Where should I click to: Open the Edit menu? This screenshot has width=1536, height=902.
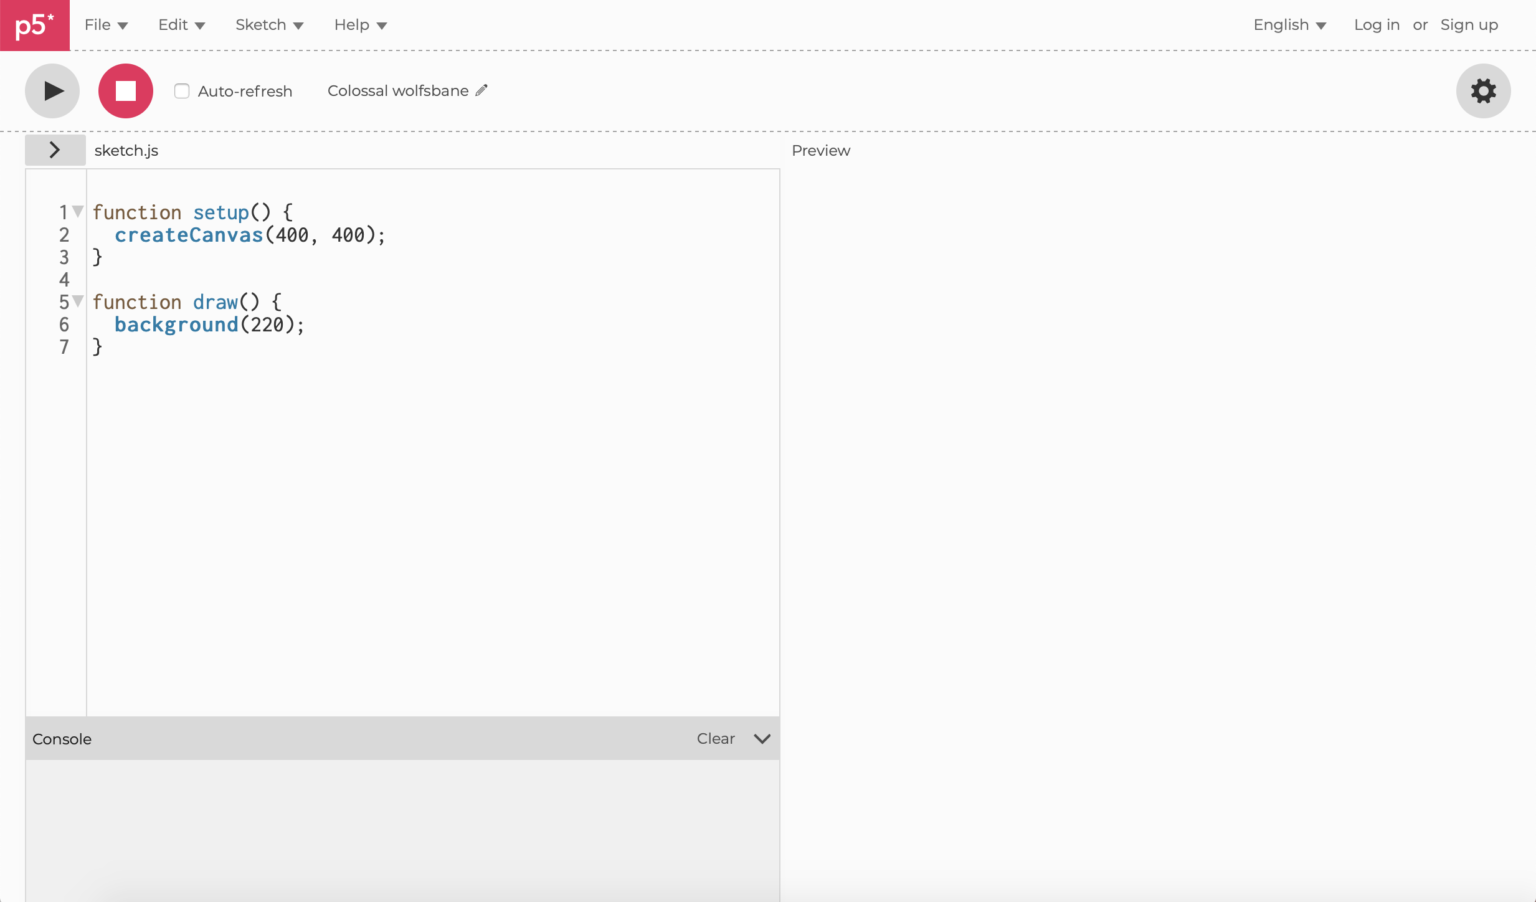tap(181, 25)
